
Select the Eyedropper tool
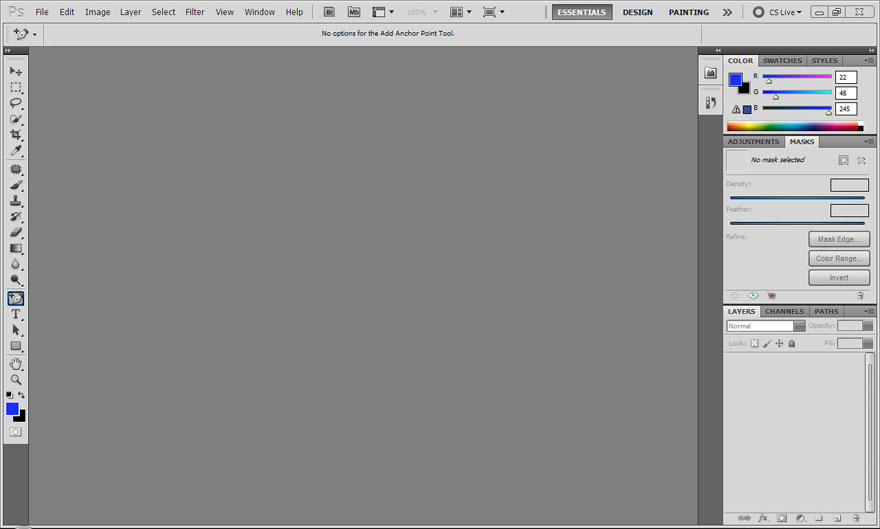pos(16,150)
